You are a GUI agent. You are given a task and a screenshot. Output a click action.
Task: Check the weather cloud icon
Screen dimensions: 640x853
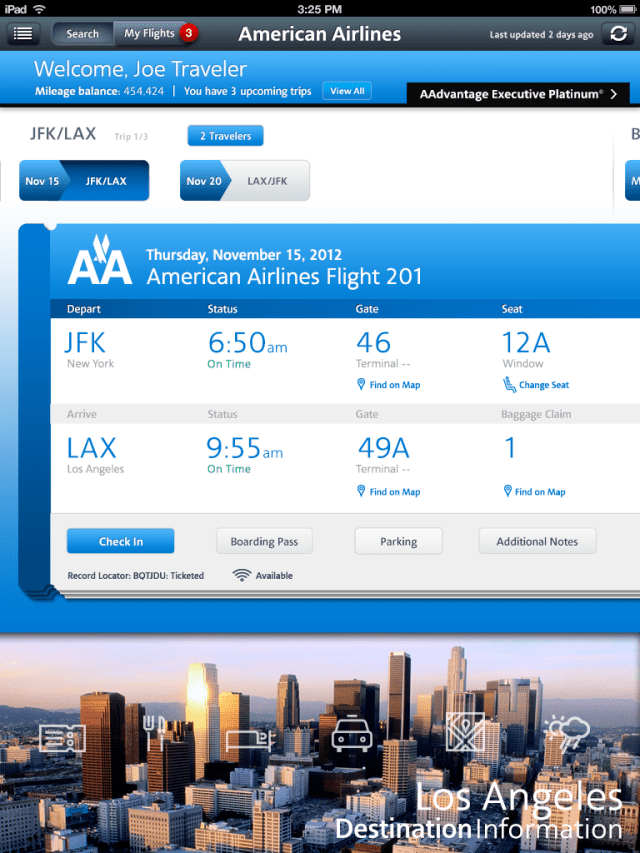[567, 733]
